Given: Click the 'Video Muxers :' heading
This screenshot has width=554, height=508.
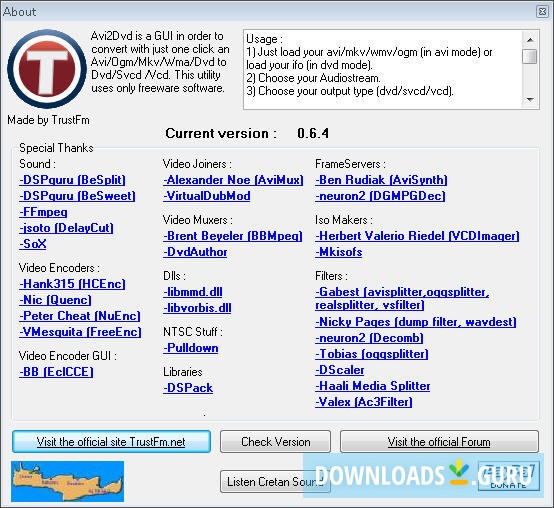Looking at the screenshot, I should (198, 220).
